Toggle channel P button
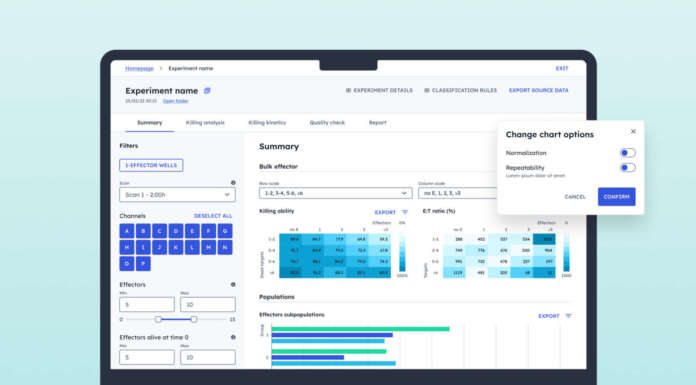The height and width of the screenshot is (385, 696). click(143, 264)
